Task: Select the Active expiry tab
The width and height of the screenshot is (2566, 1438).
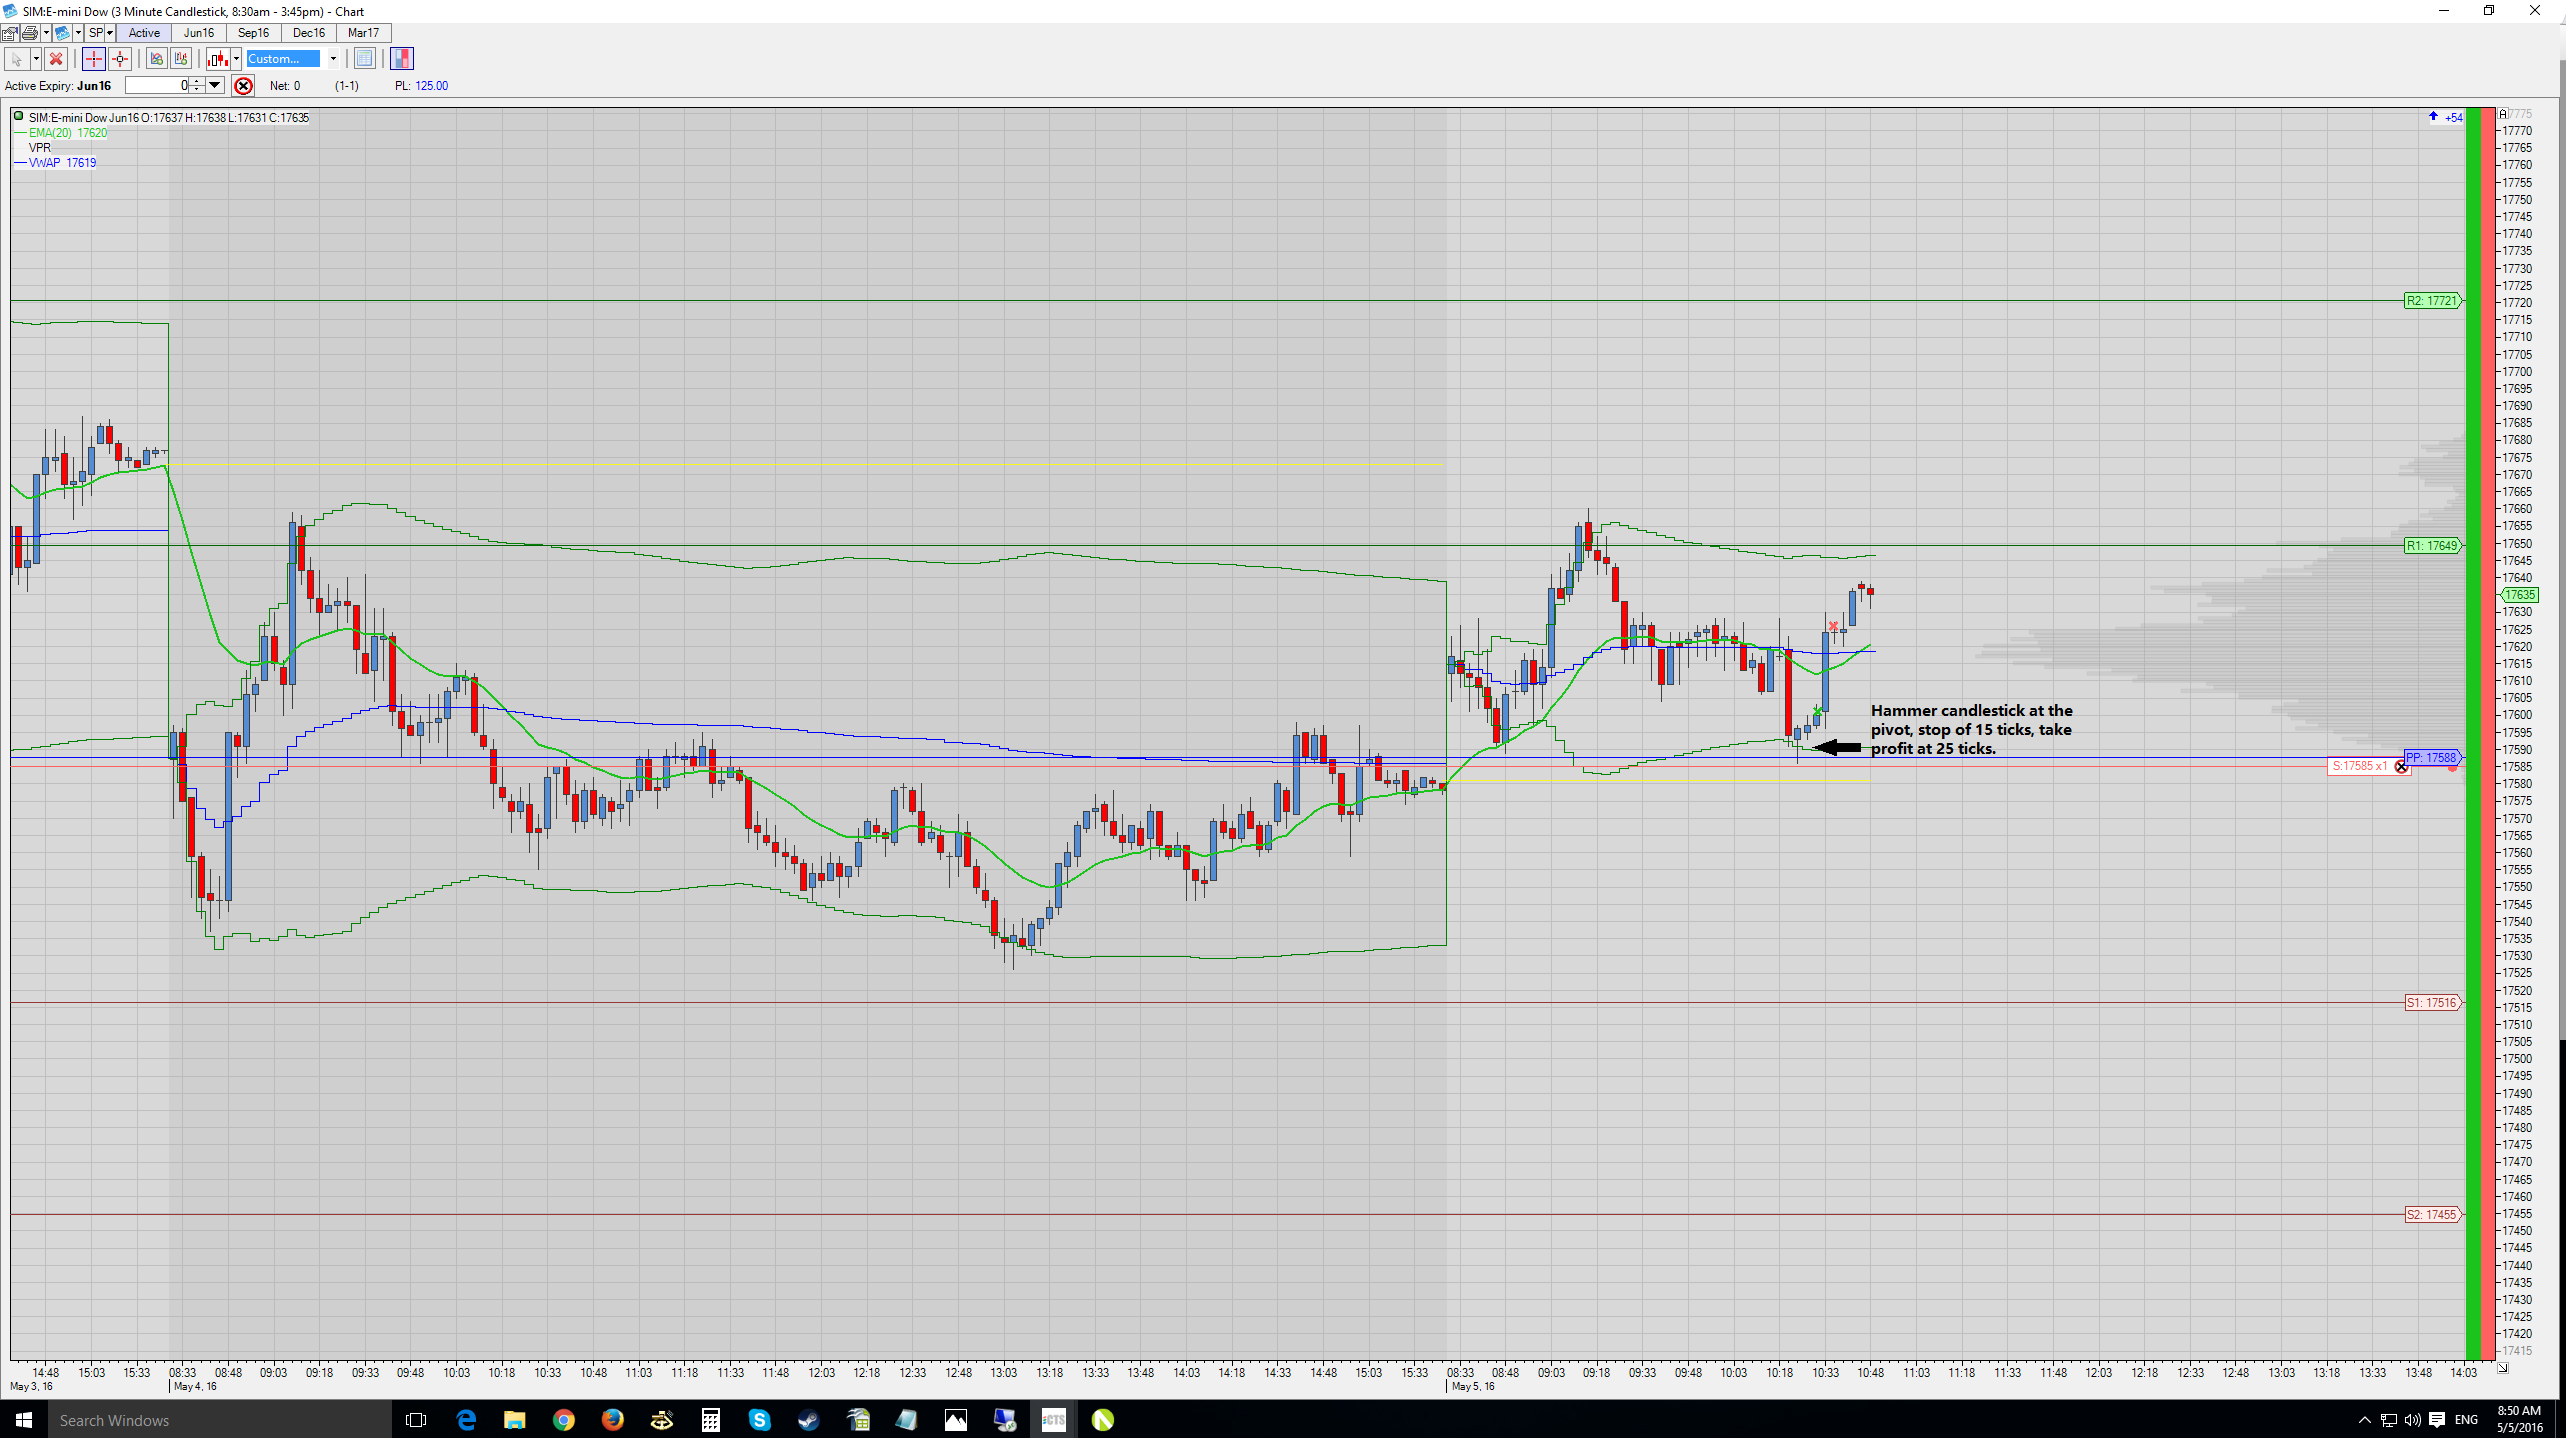Action: (144, 33)
